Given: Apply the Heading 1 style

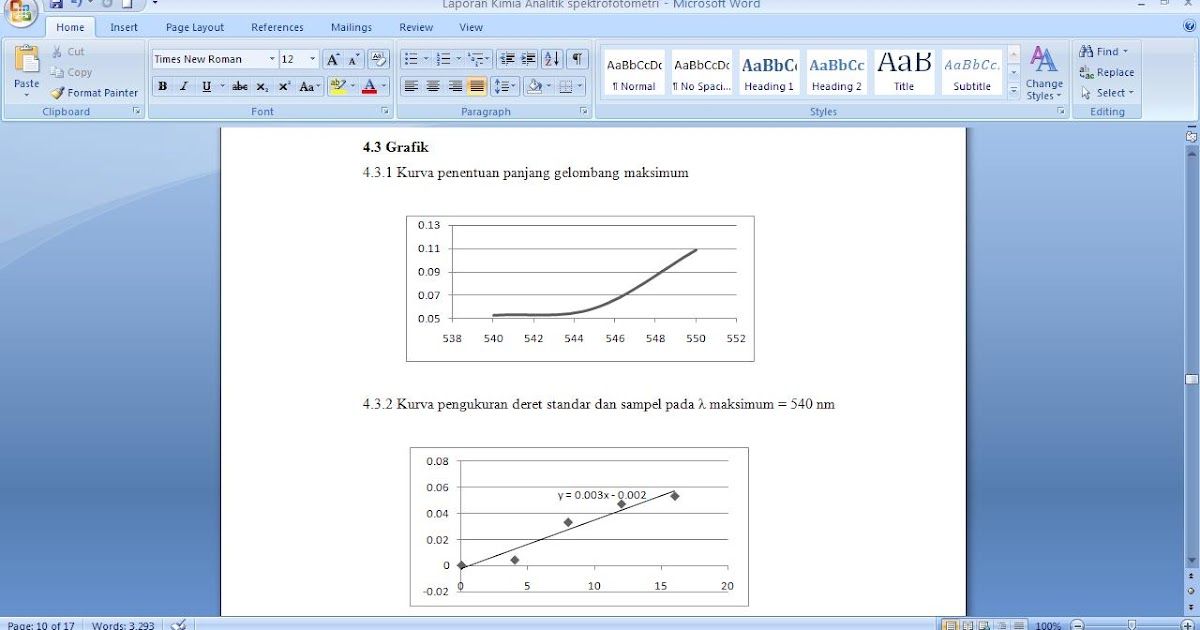Looking at the screenshot, I should point(769,72).
